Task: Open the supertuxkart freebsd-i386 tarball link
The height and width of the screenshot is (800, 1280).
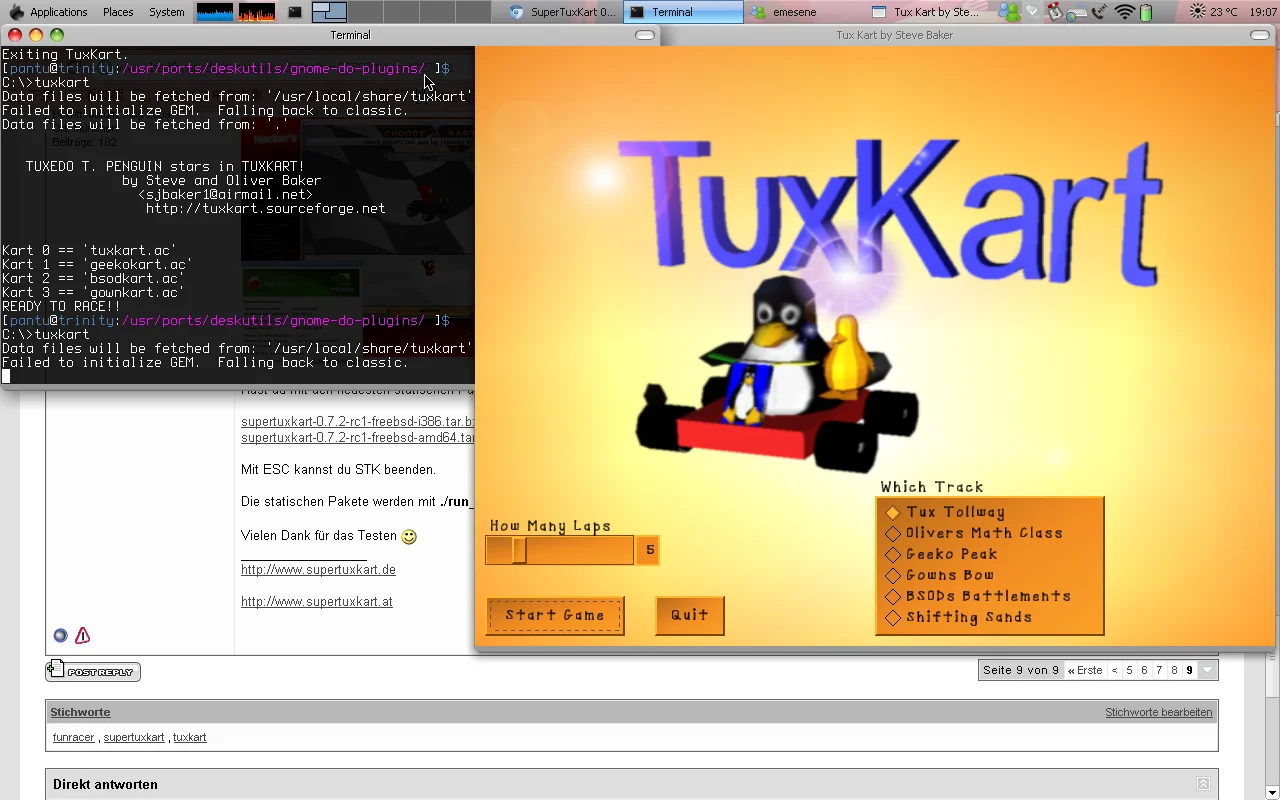Action: [357, 422]
